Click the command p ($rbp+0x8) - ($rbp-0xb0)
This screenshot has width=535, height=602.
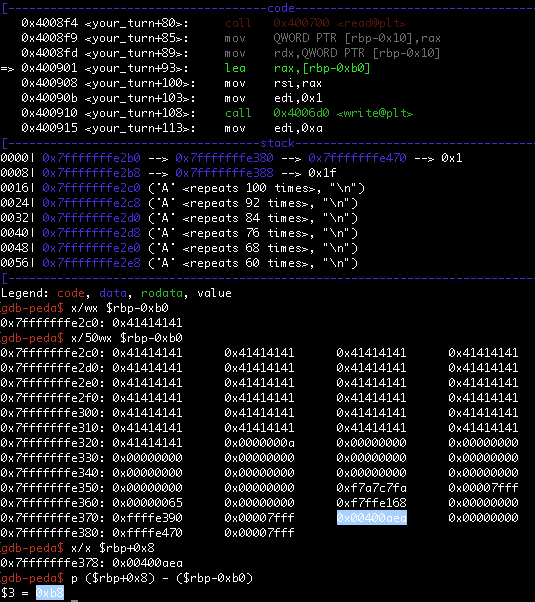click(162, 578)
